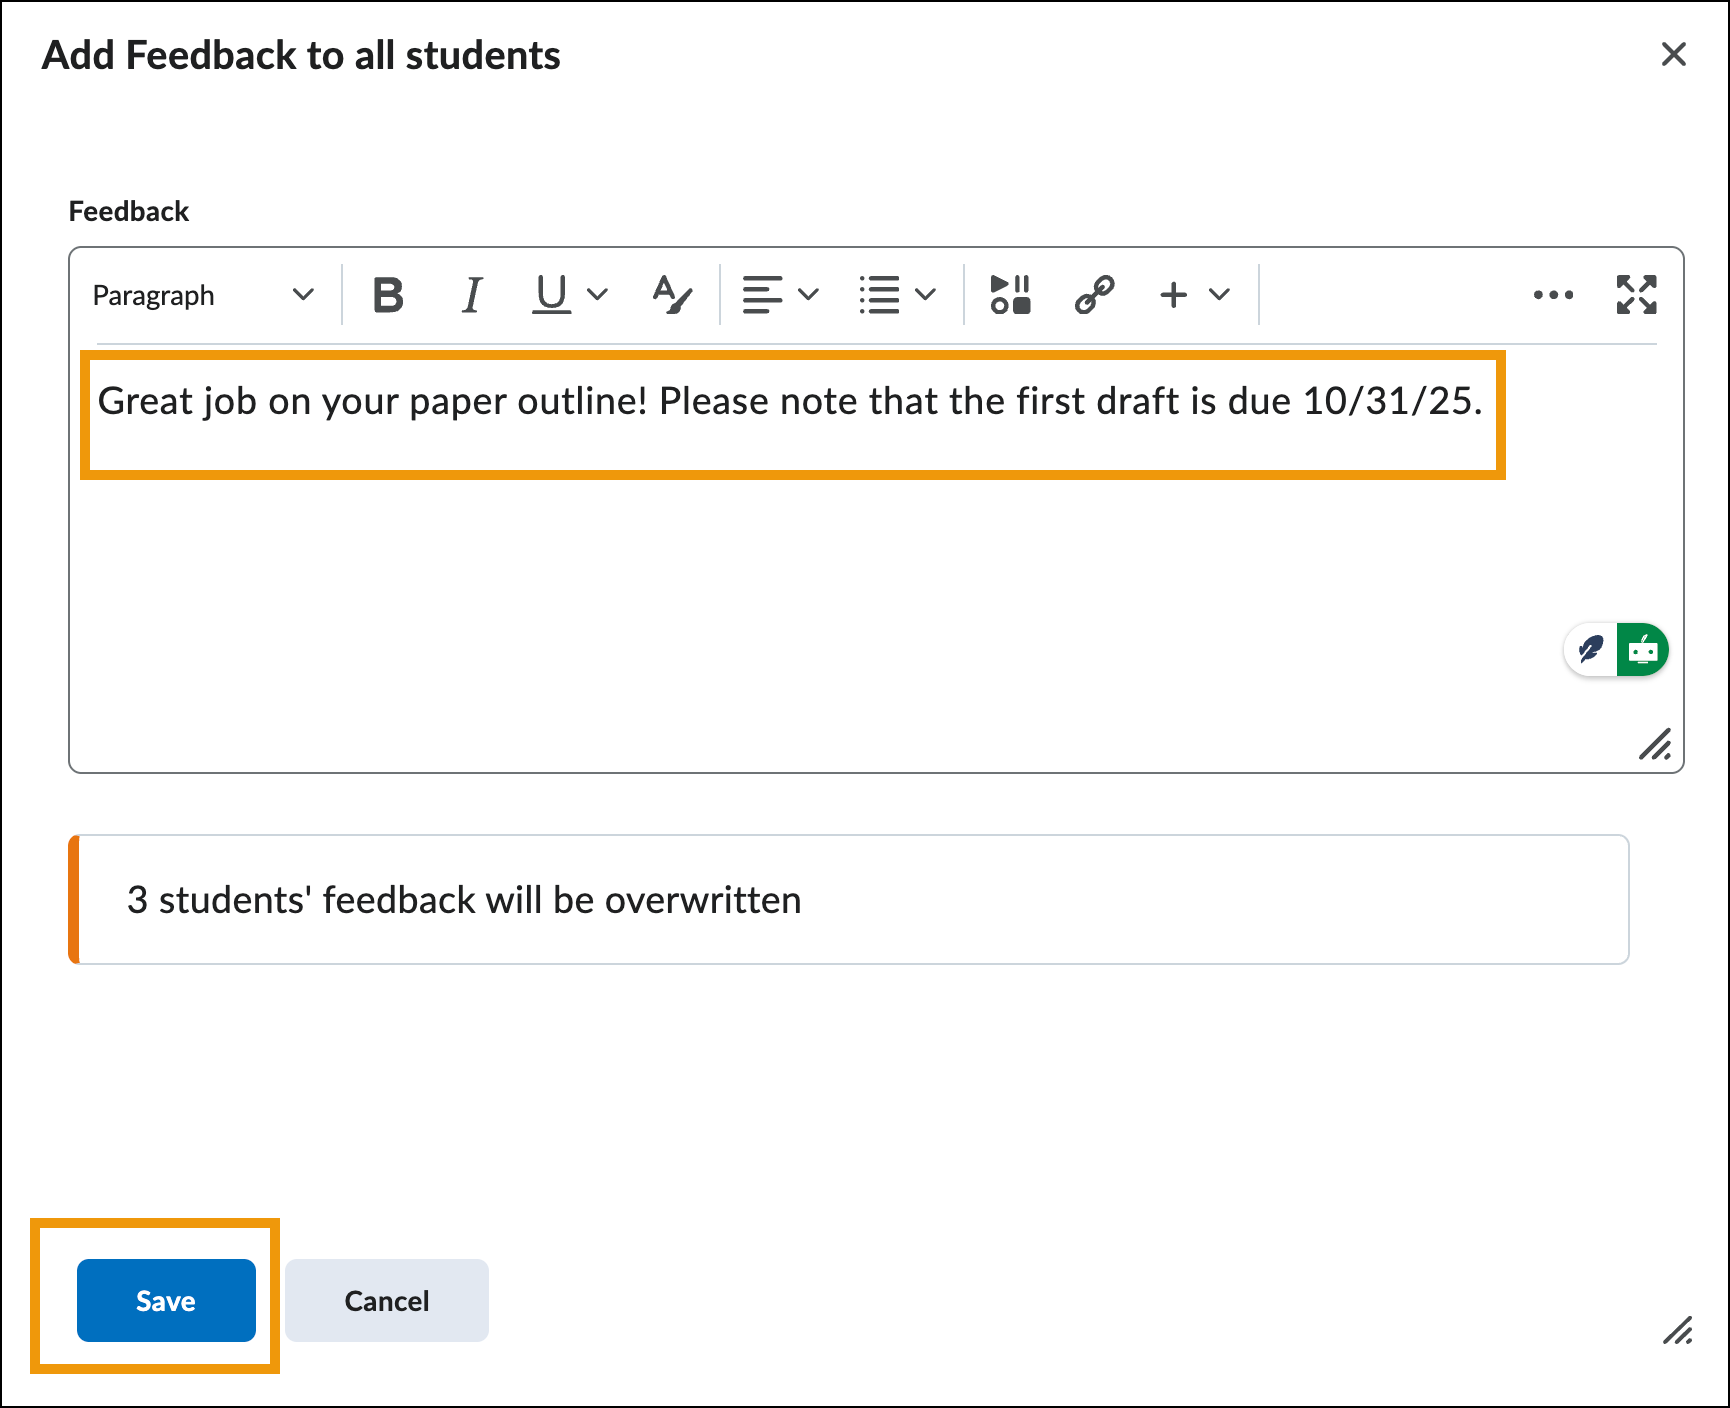
Task: Expand the alignment options chevron
Action: pyautogui.click(x=809, y=295)
